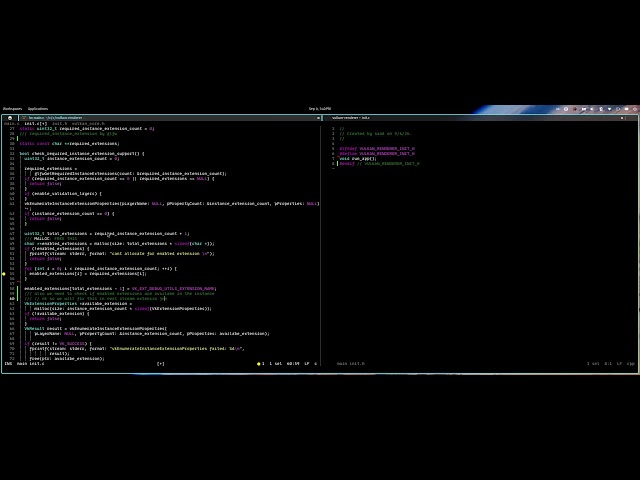Click the INS mode indicator in statusline
This screenshot has width=640, height=480.
tap(8, 364)
